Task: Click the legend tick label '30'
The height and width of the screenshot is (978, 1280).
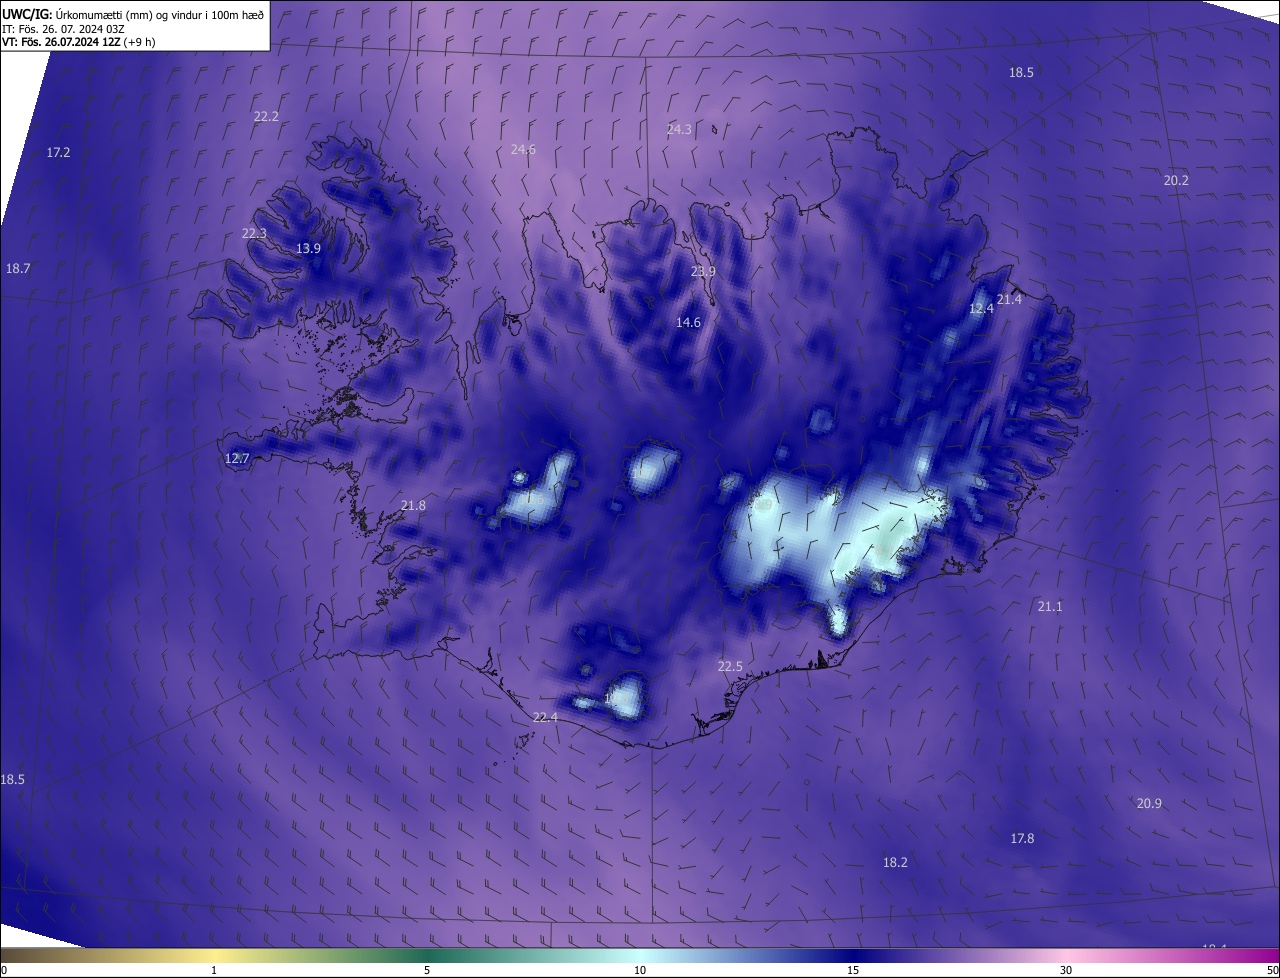Action: (1066, 970)
